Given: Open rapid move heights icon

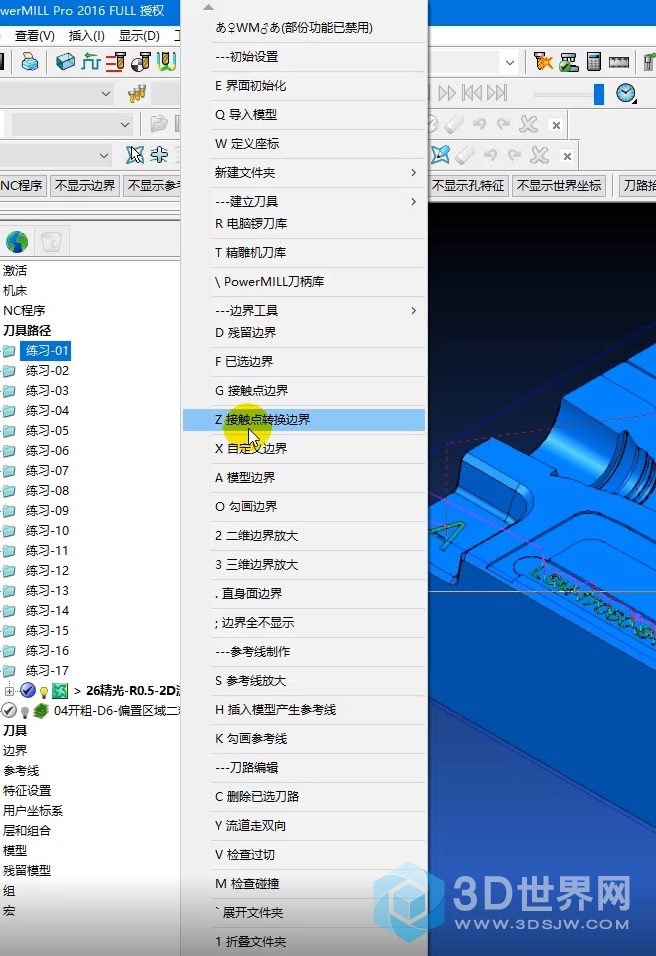Looking at the screenshot, I should pos(91,62).
